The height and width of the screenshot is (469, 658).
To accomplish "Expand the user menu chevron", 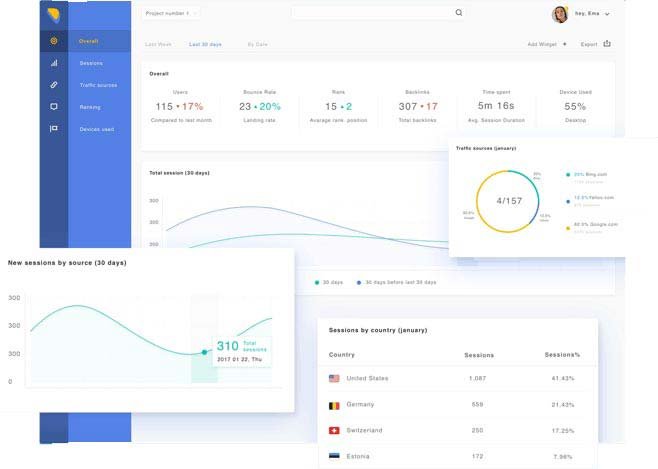I will point(607,15).
